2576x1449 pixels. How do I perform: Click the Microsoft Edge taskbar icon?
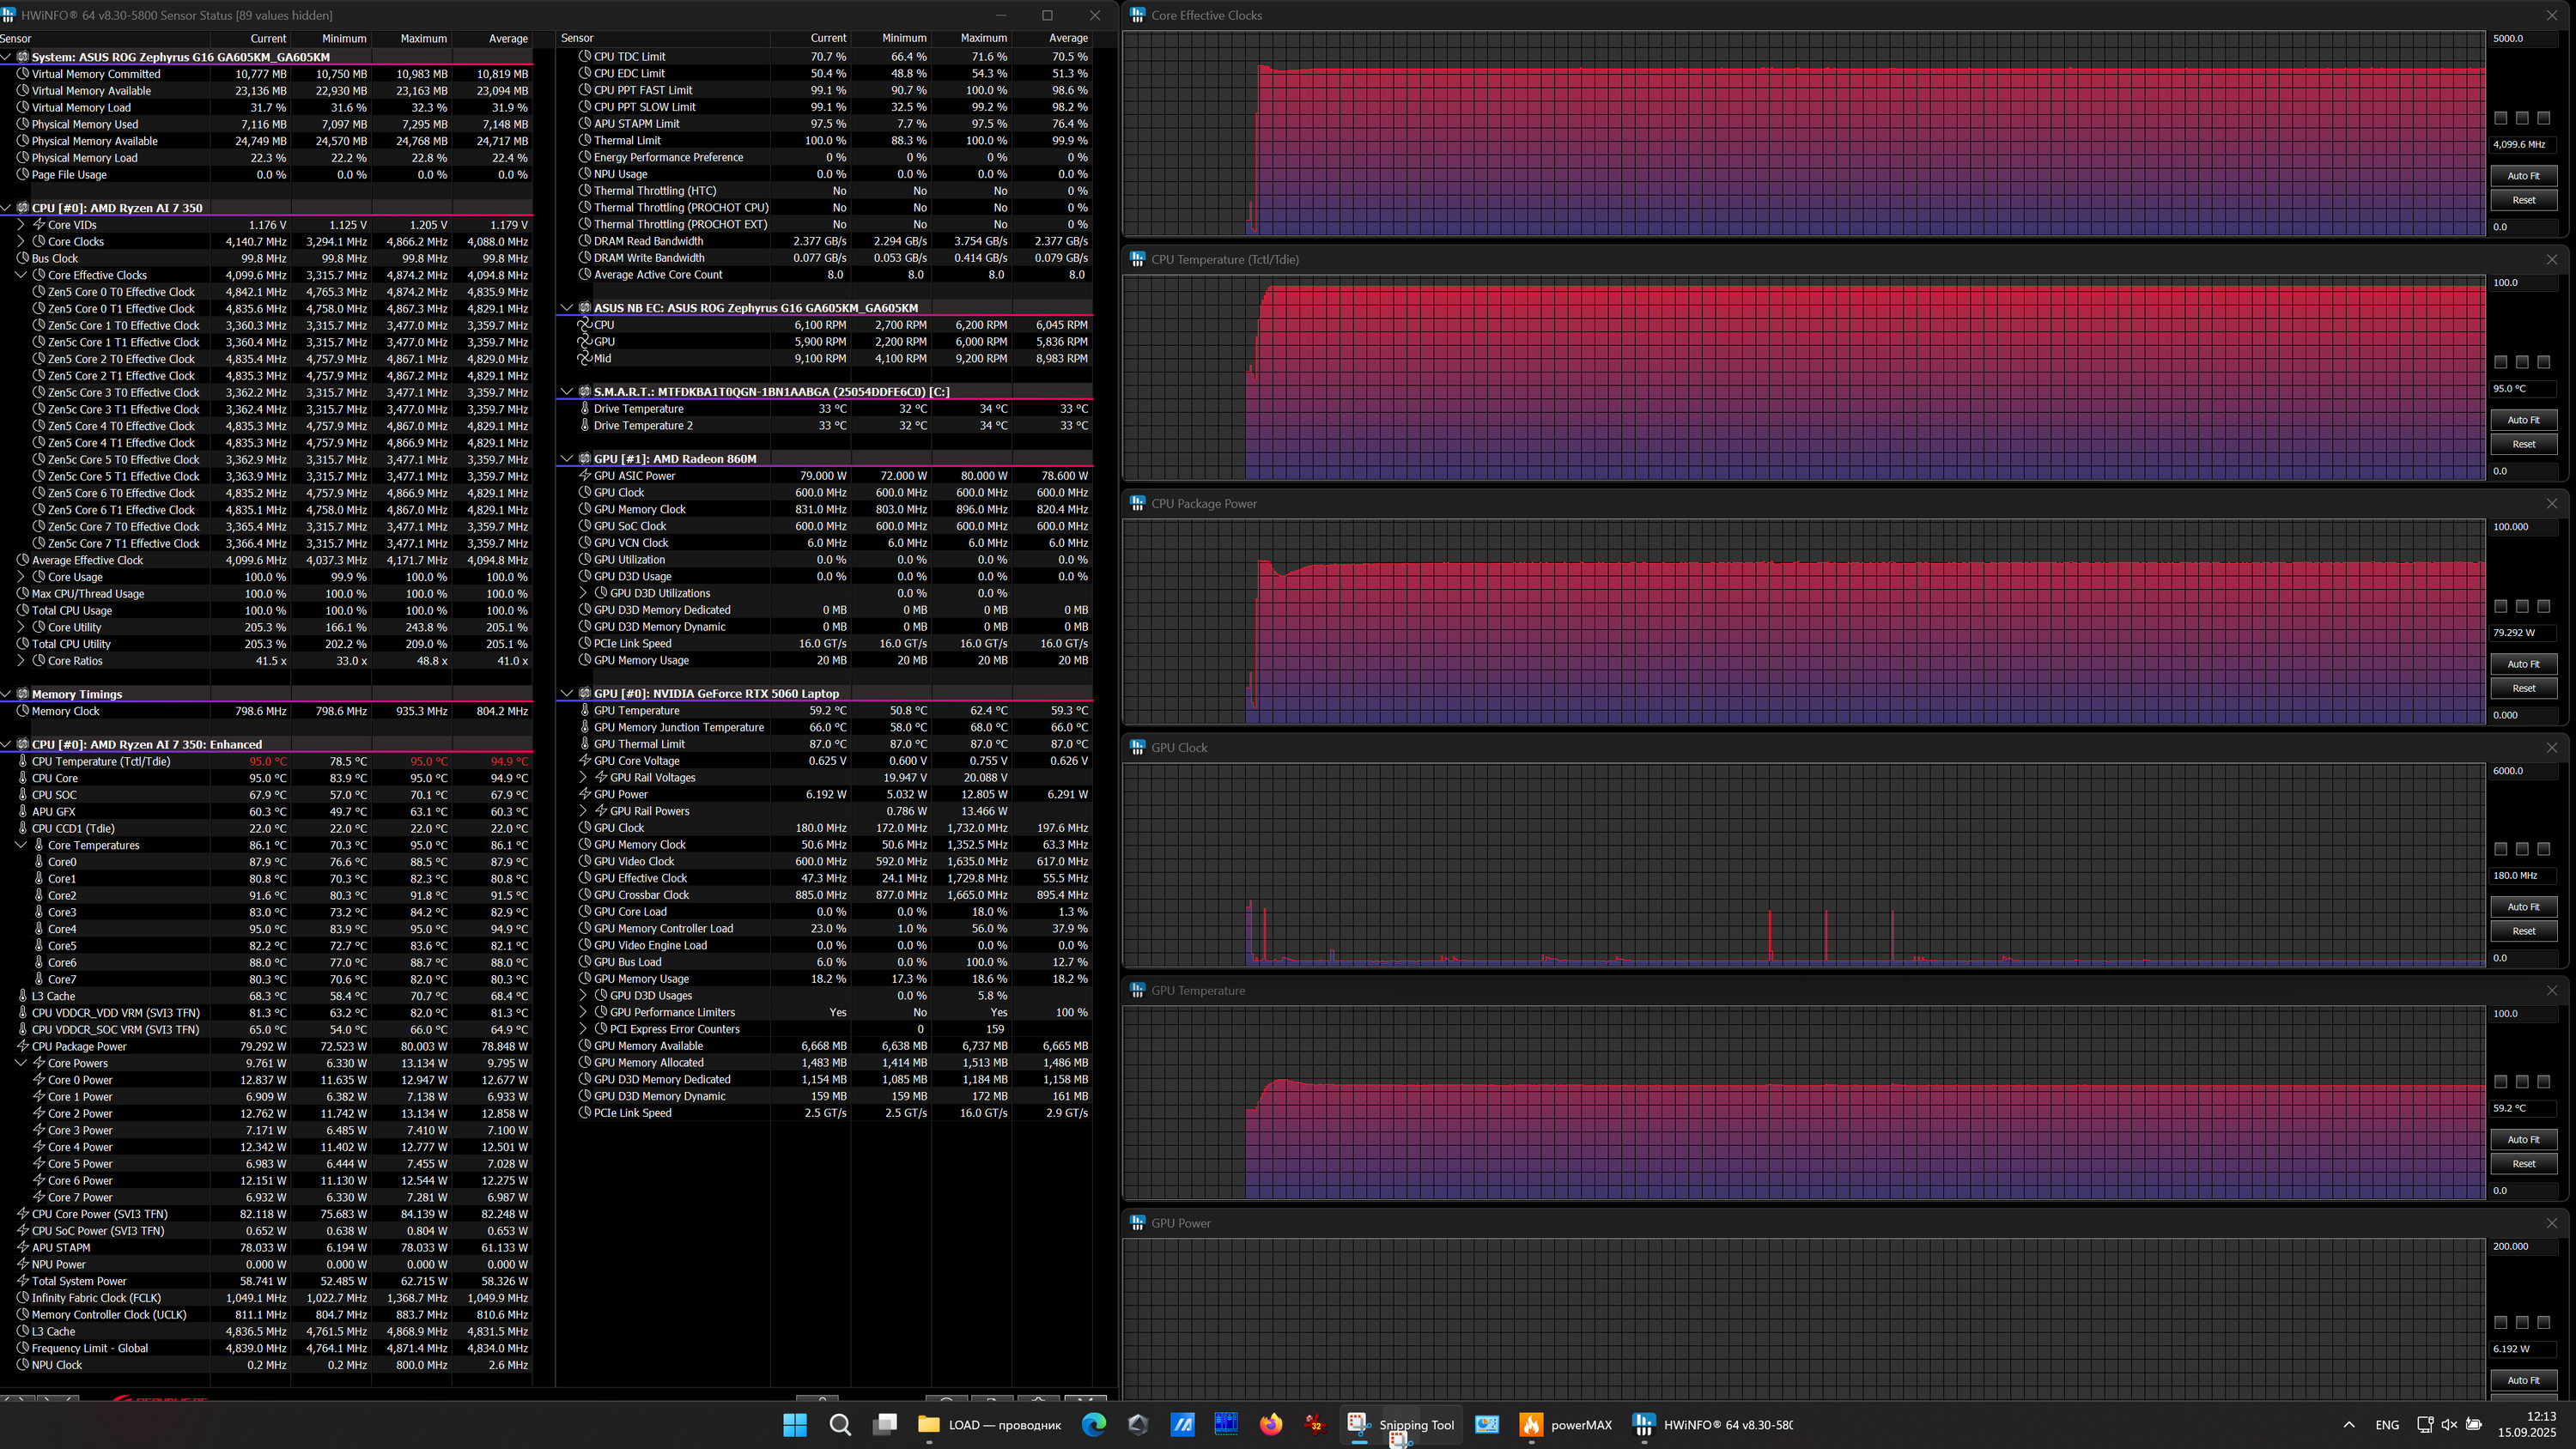(x=1093, y=1424)
